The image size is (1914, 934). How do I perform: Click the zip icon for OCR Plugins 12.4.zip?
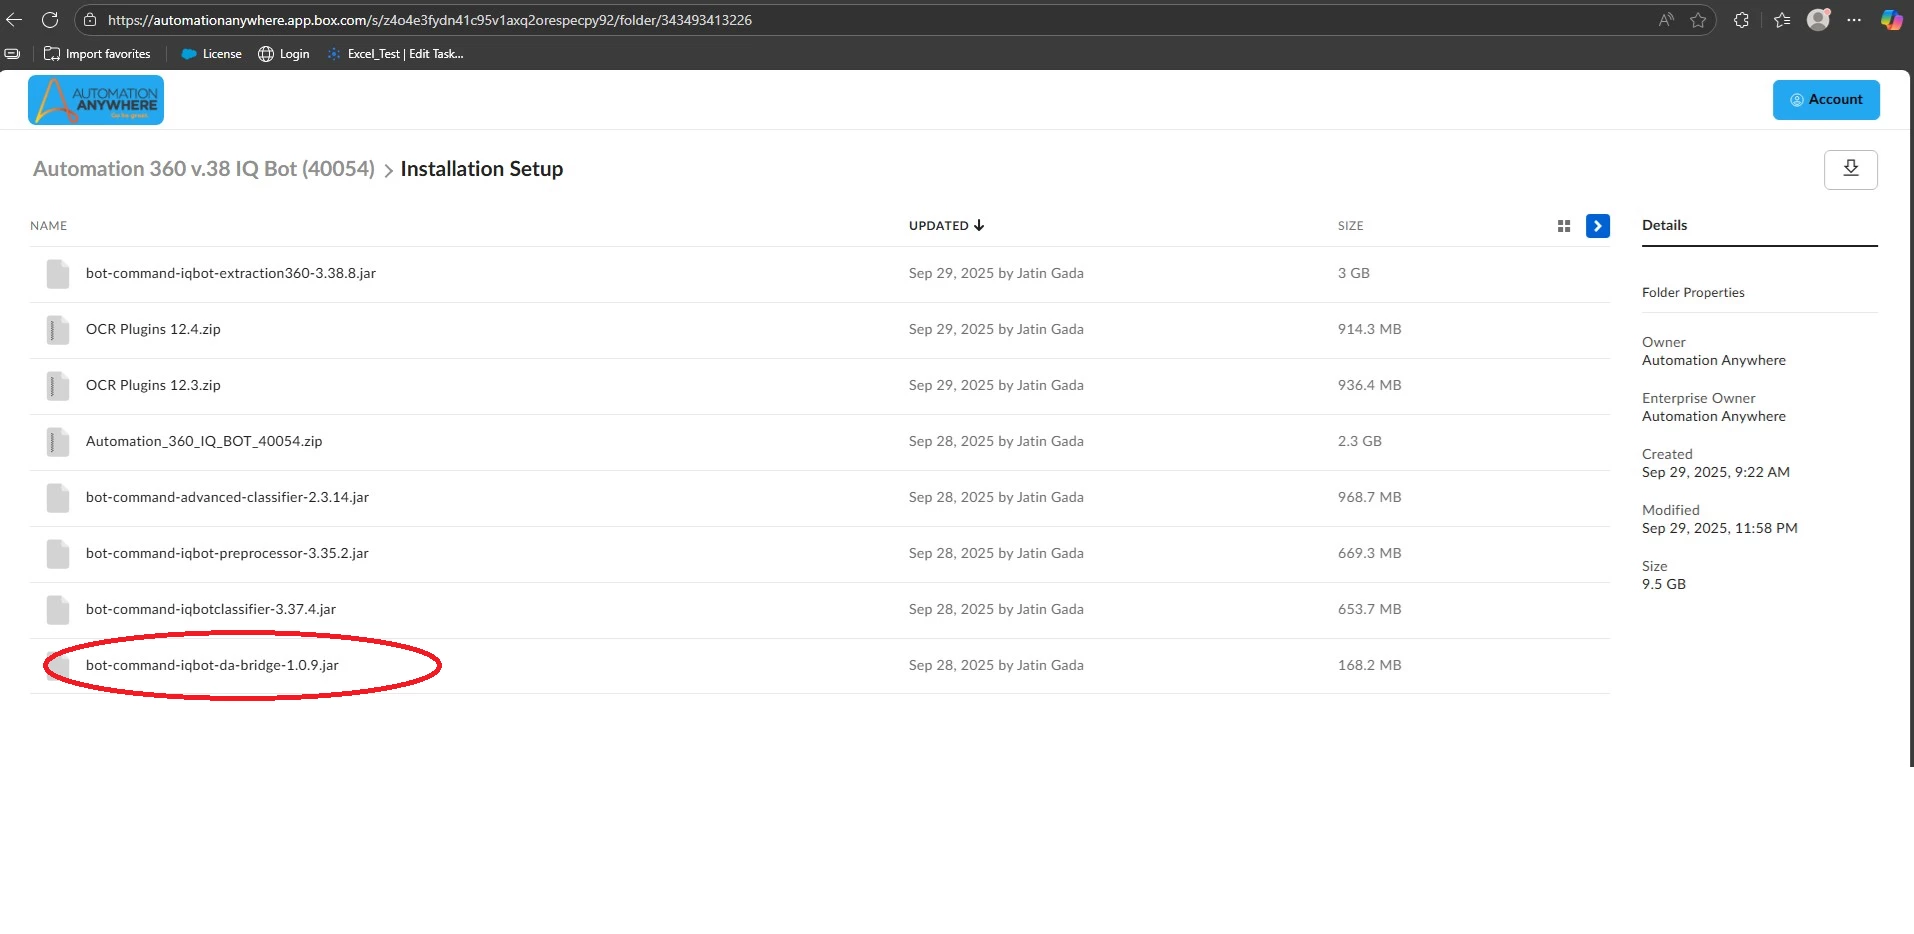(x=58, y=330)
